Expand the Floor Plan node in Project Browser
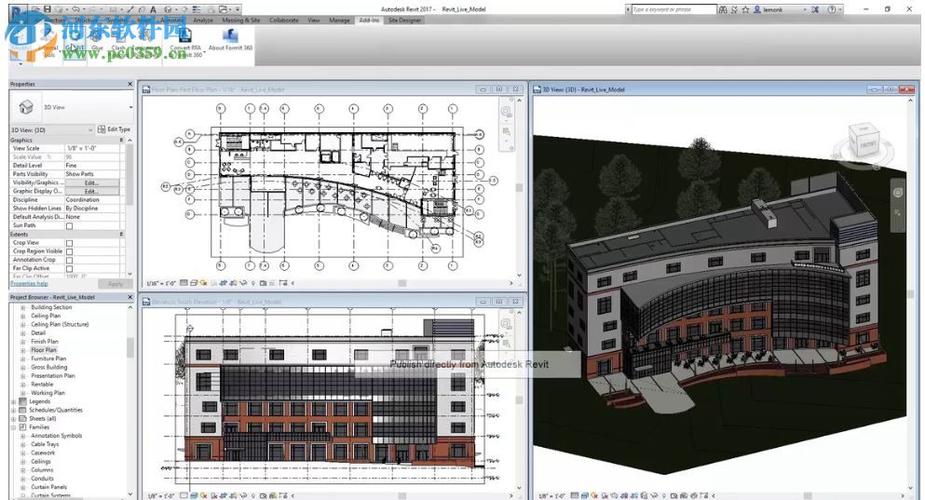The image size is (925, 500). click(23, 350)
